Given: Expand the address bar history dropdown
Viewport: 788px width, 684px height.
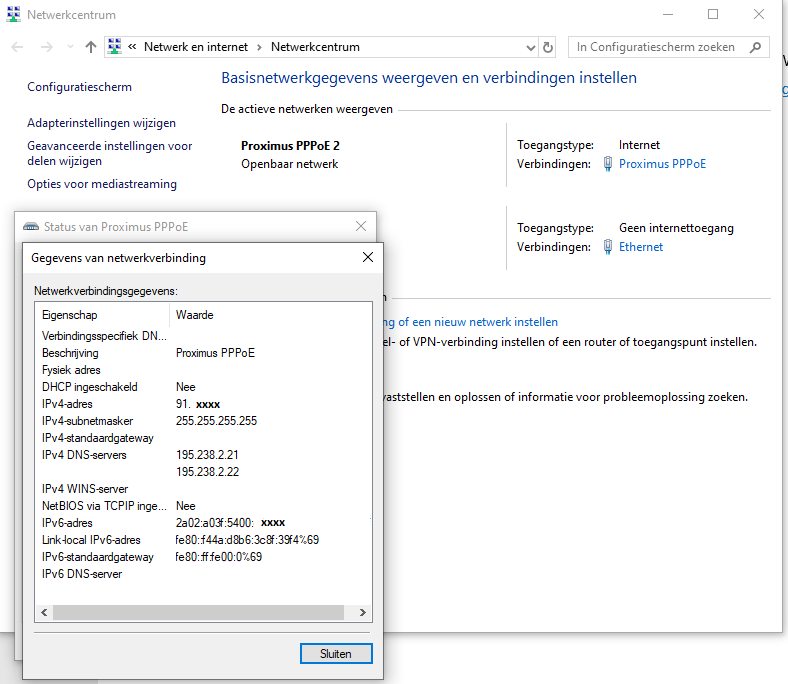Looking at the screenshot, I should coord(530,47).
